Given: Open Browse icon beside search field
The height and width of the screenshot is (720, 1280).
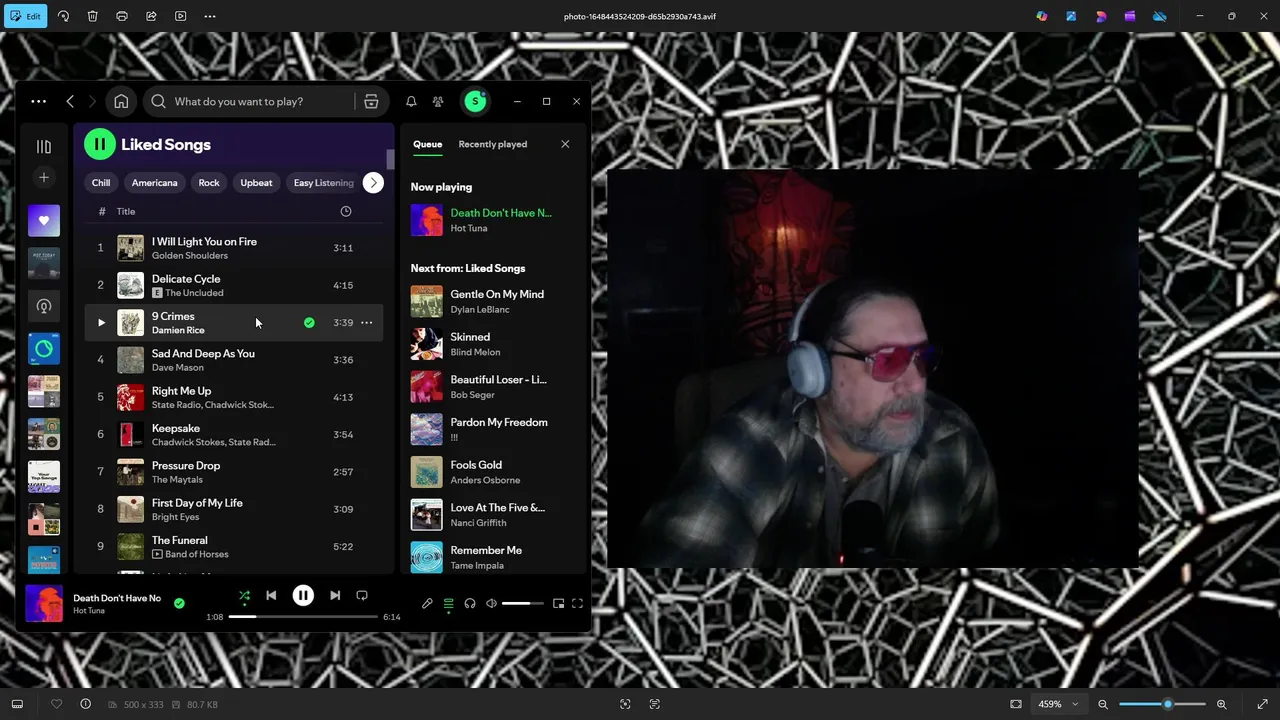Looking at the screenshot, I should pos(371,101).
